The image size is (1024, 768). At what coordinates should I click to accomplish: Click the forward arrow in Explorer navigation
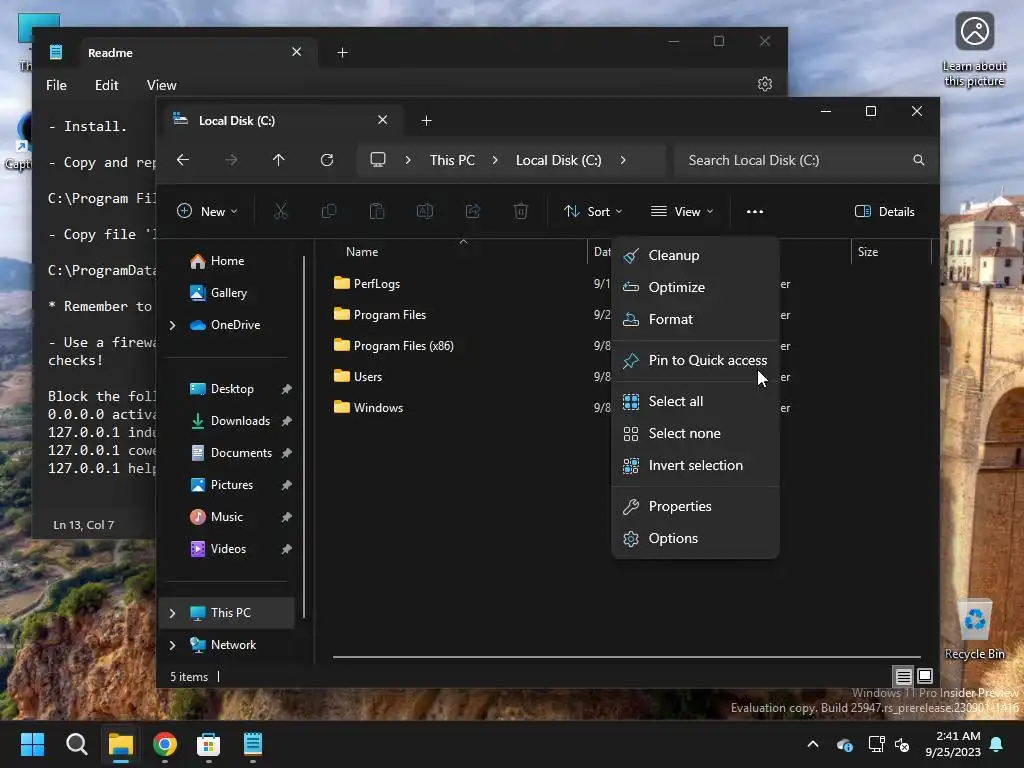pos(231,160)
